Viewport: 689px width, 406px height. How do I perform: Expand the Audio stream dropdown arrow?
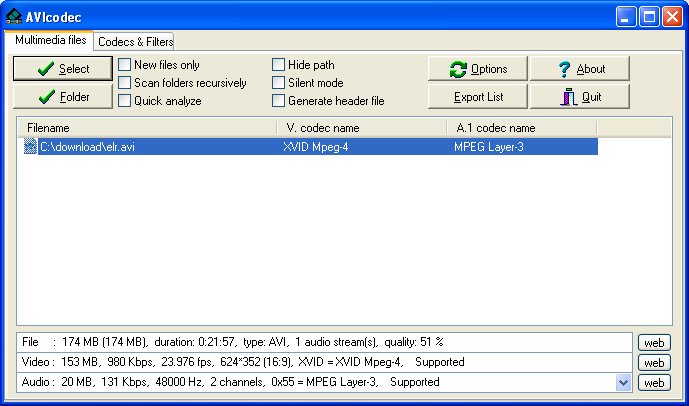pyautogui.click(x=624, y=382)
